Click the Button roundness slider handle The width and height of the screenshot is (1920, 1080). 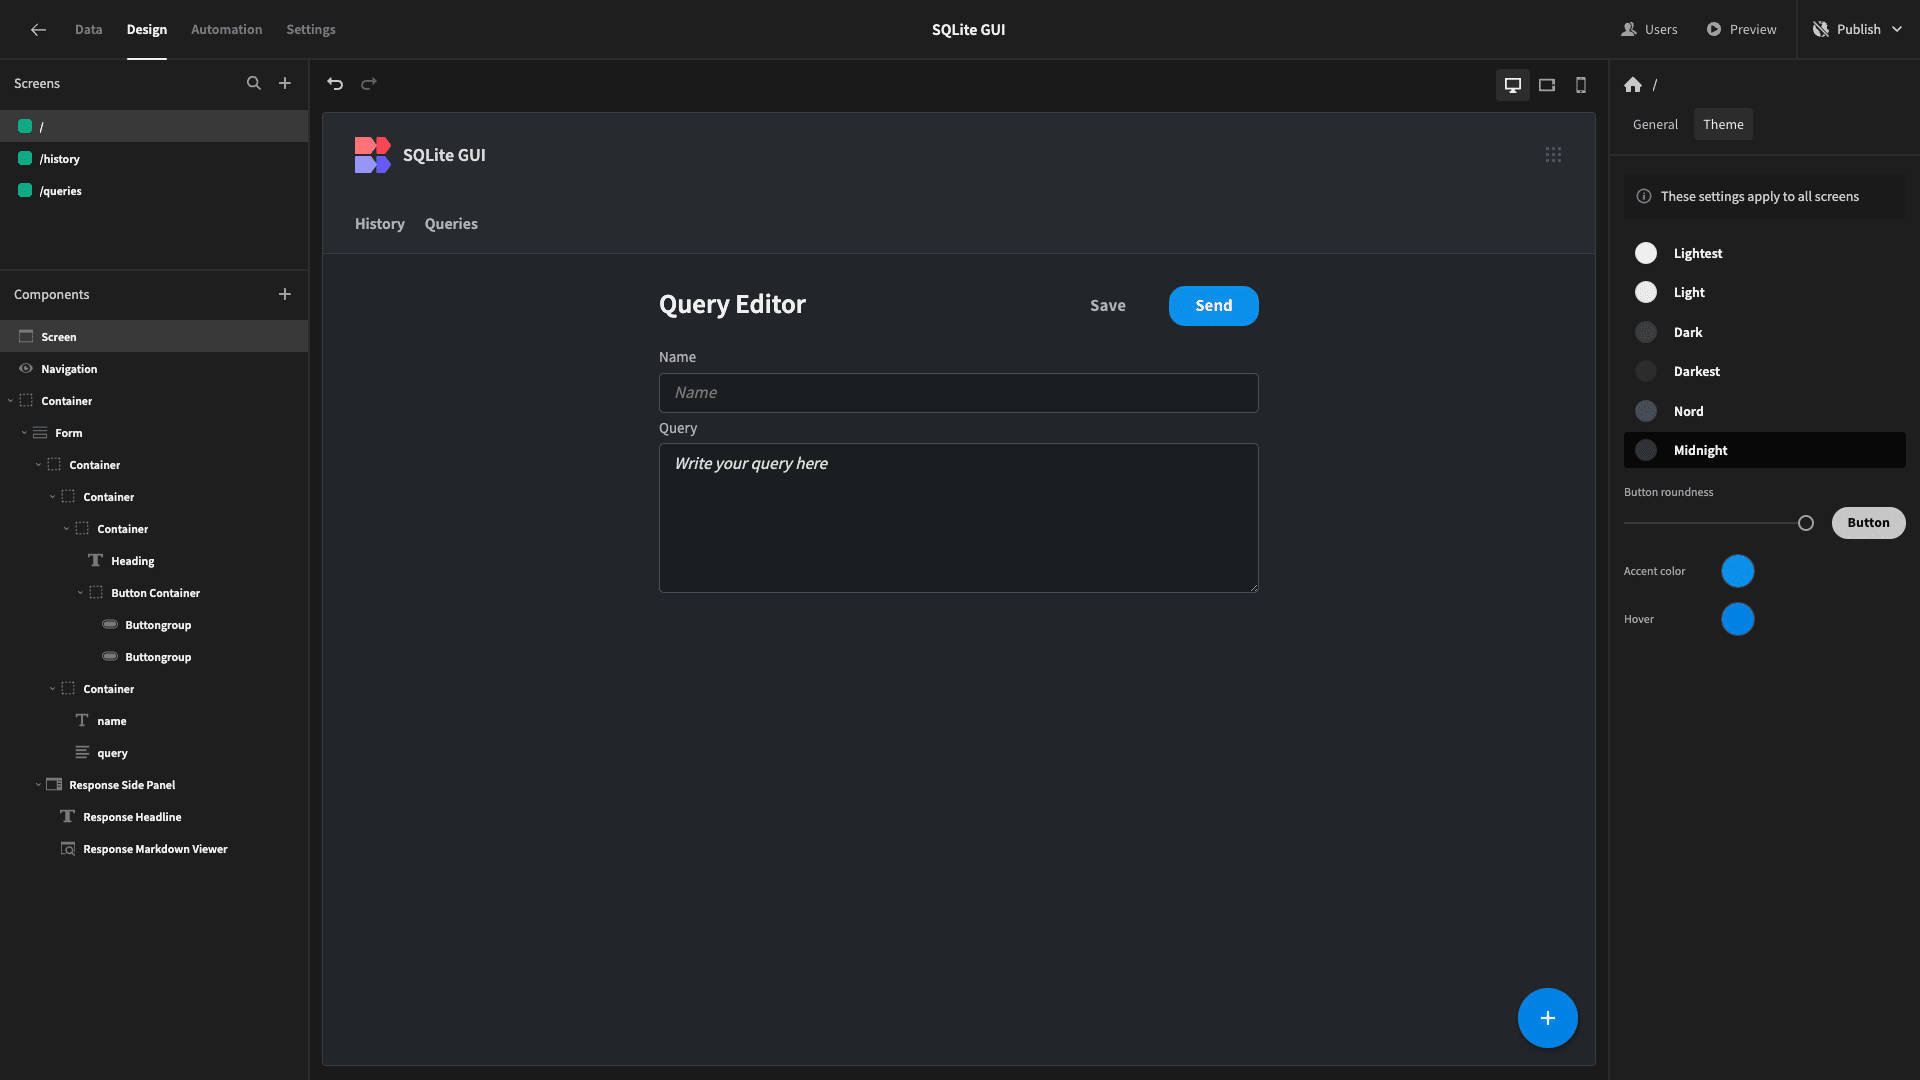pos(1806,523)
